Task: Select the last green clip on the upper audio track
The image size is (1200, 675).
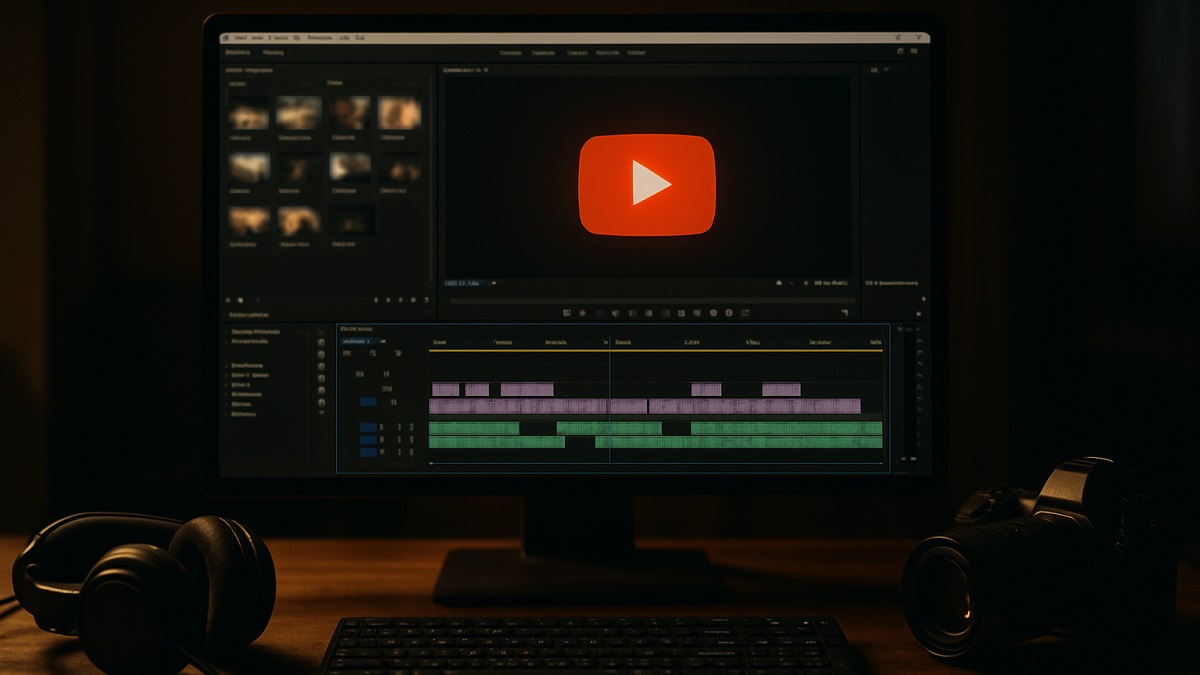Action: (787, 428)
